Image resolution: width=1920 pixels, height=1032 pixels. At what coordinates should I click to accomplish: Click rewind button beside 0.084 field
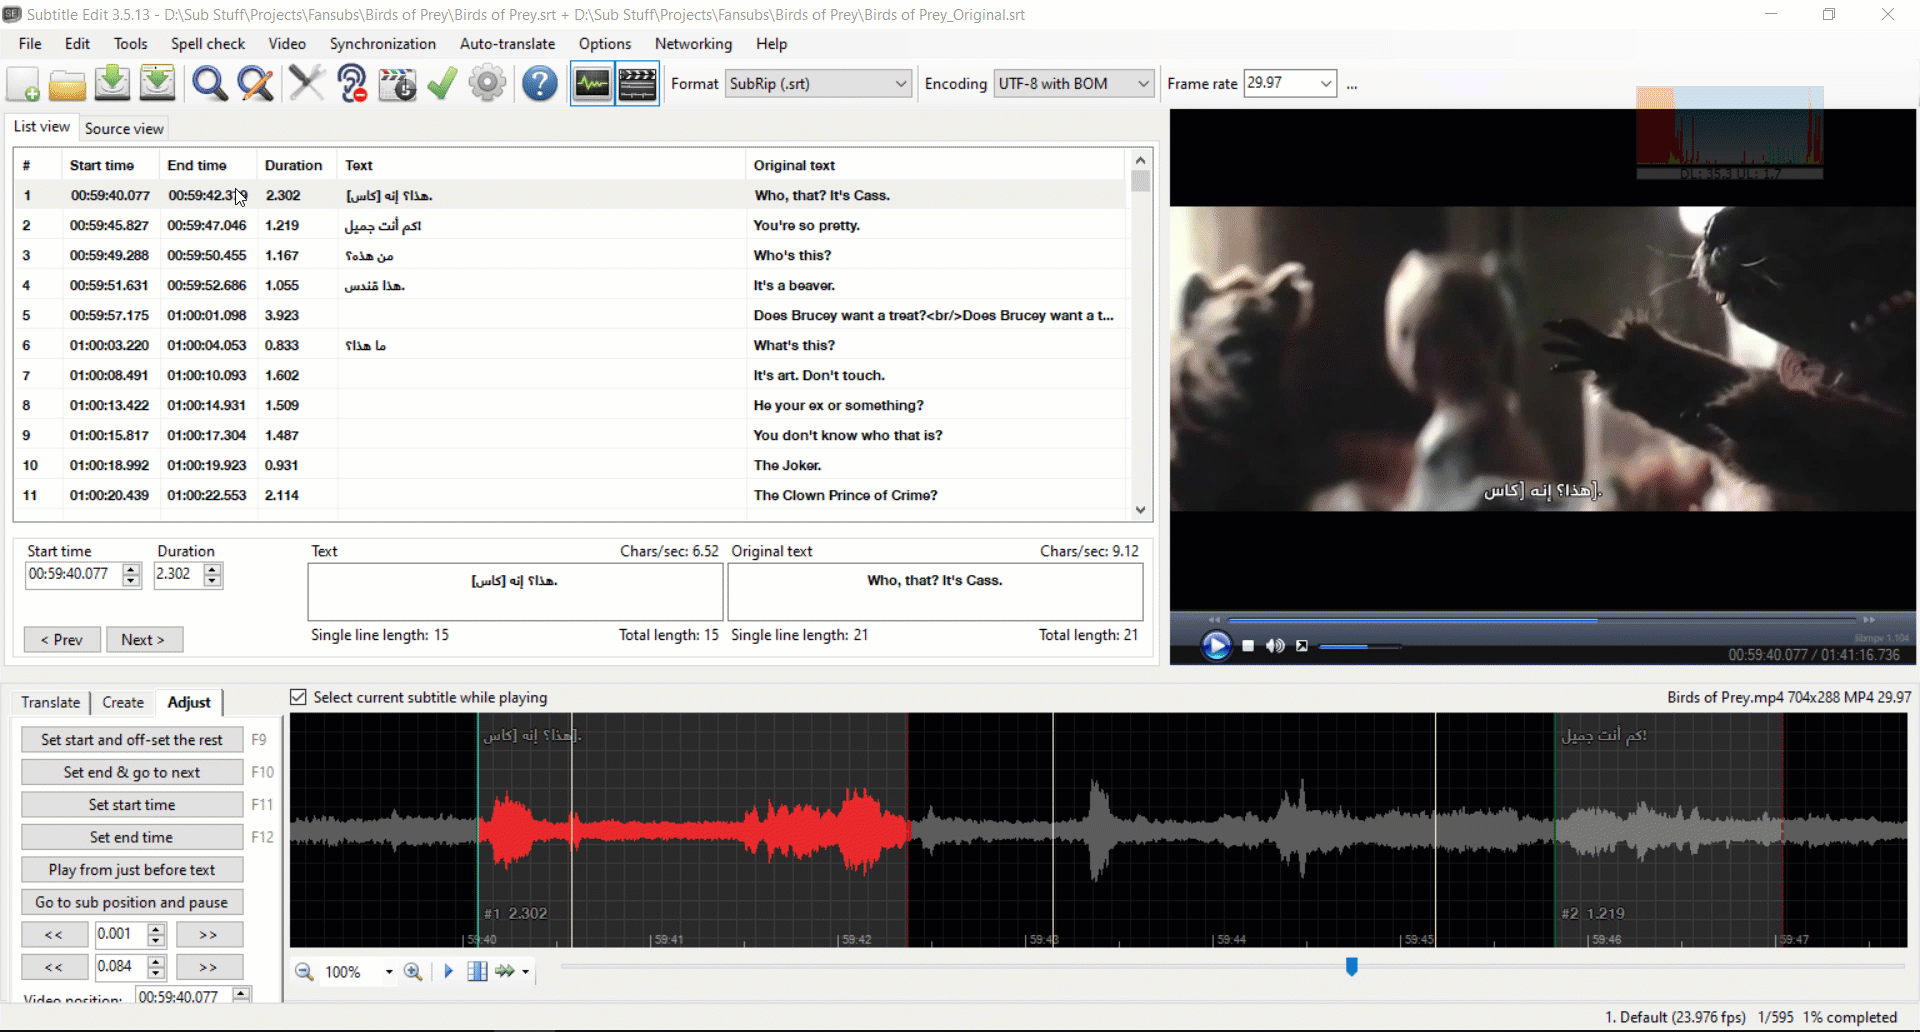click(x=54, y=967)
